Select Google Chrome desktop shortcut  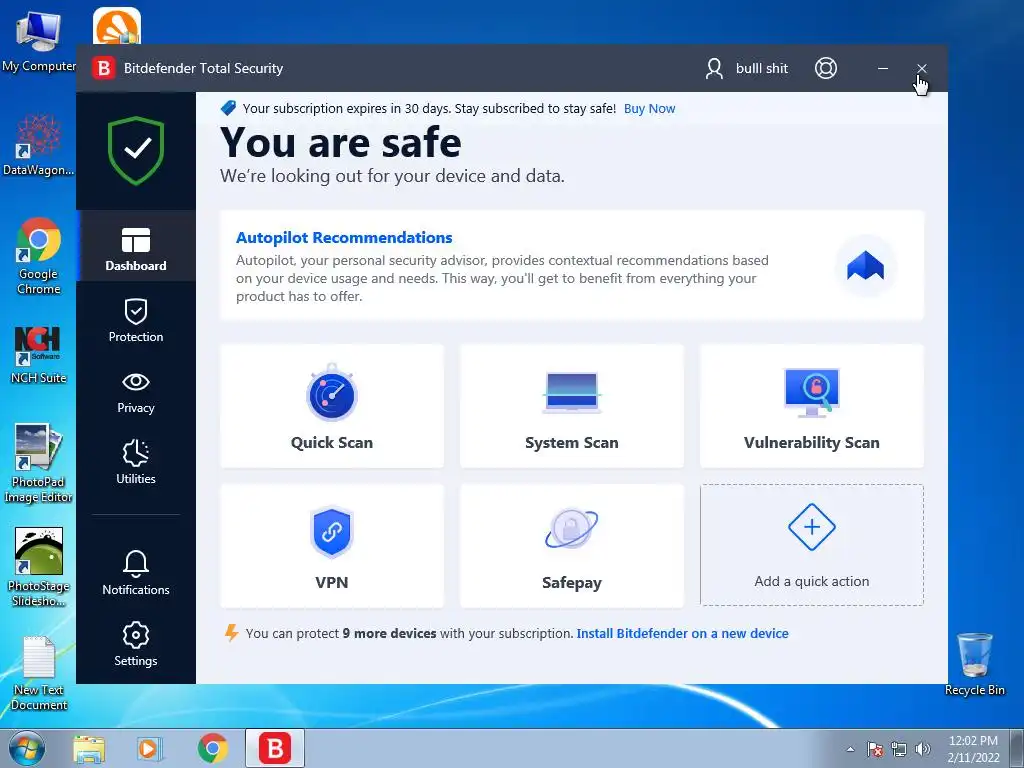(39, 256)
